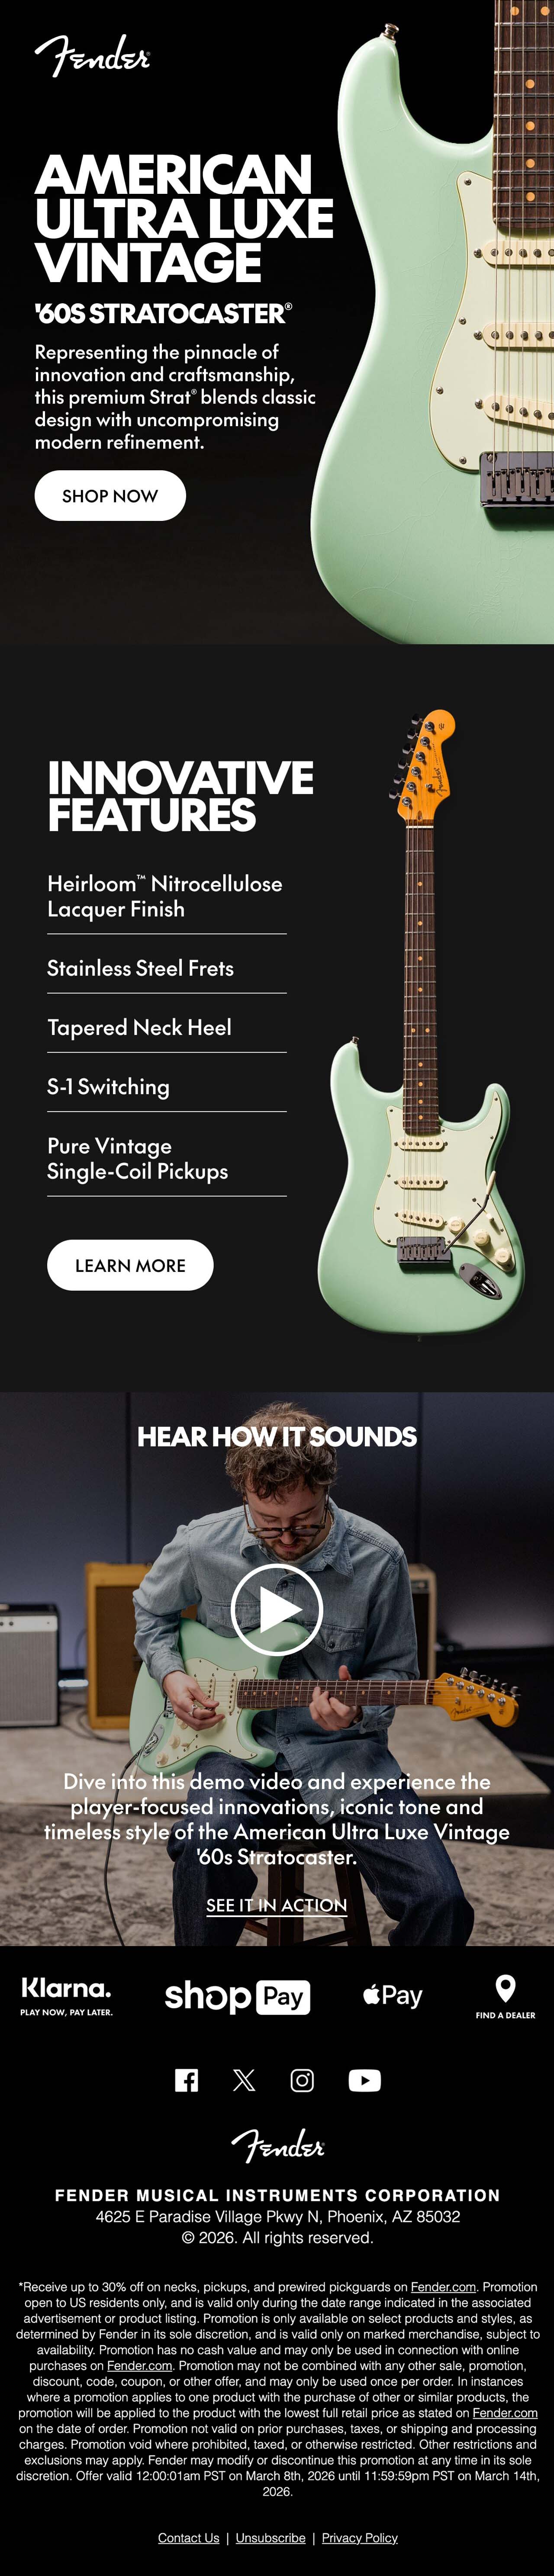Visit Fender's Instagram via its icon
Screen dimensions: 554x2576
coord(302,2080)
